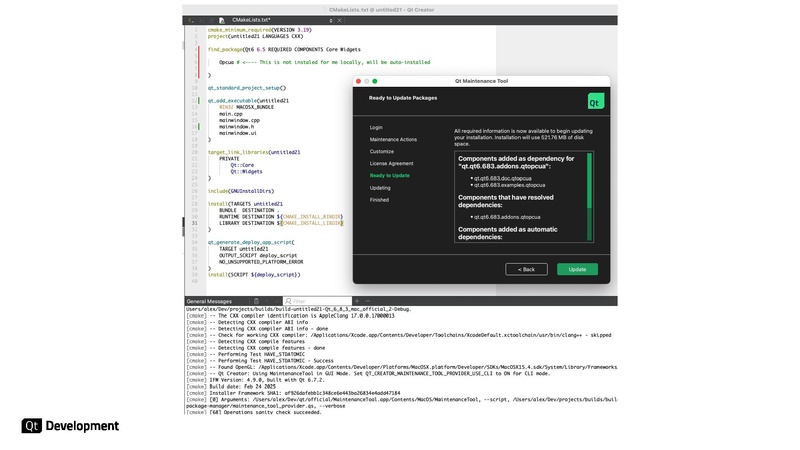Click mainwindow.ui in the CMake source list

(x=238, y=133)
